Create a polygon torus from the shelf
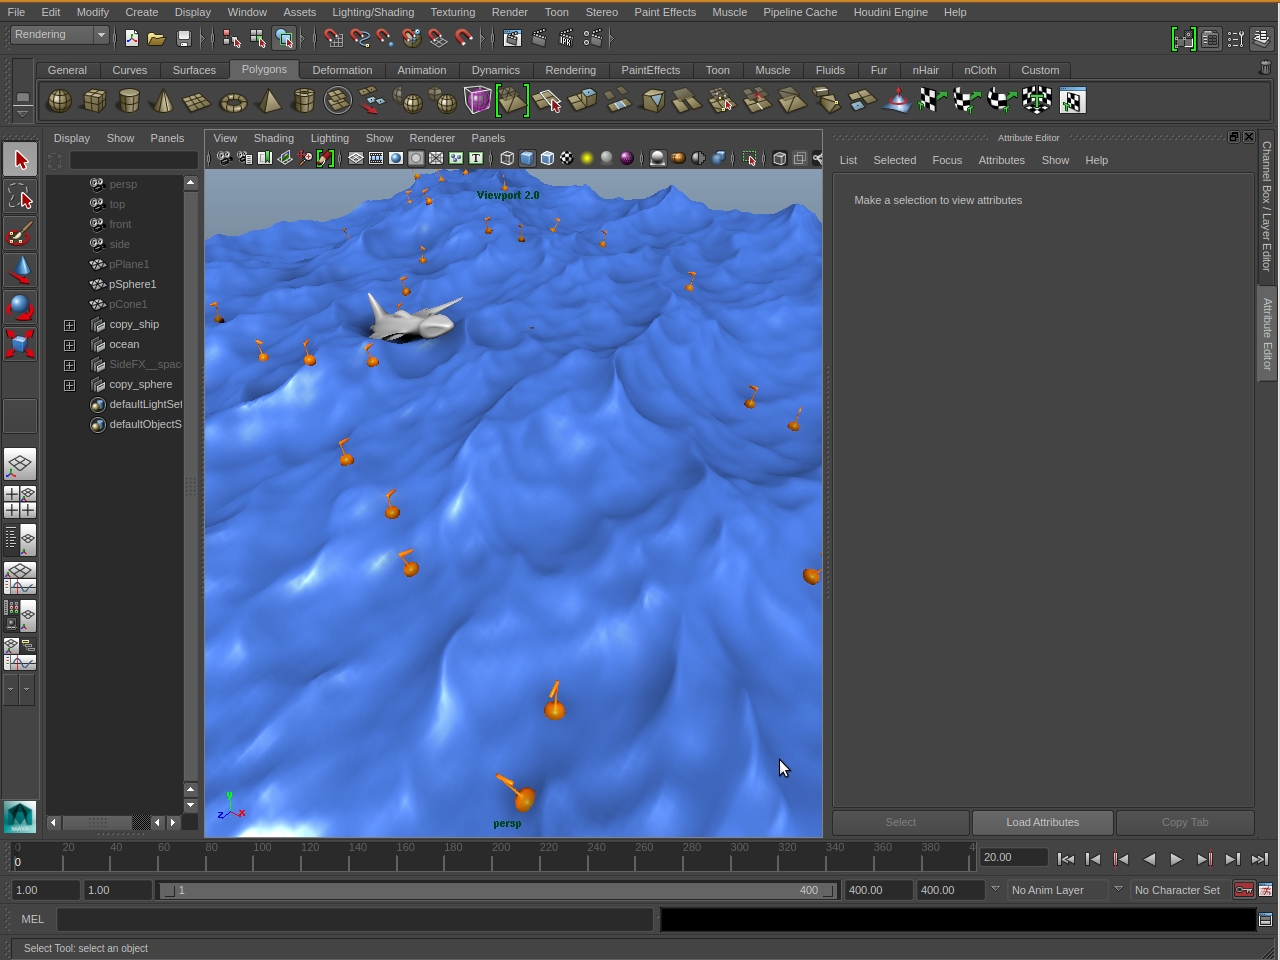1280x960 pixels. coord(233,101)
